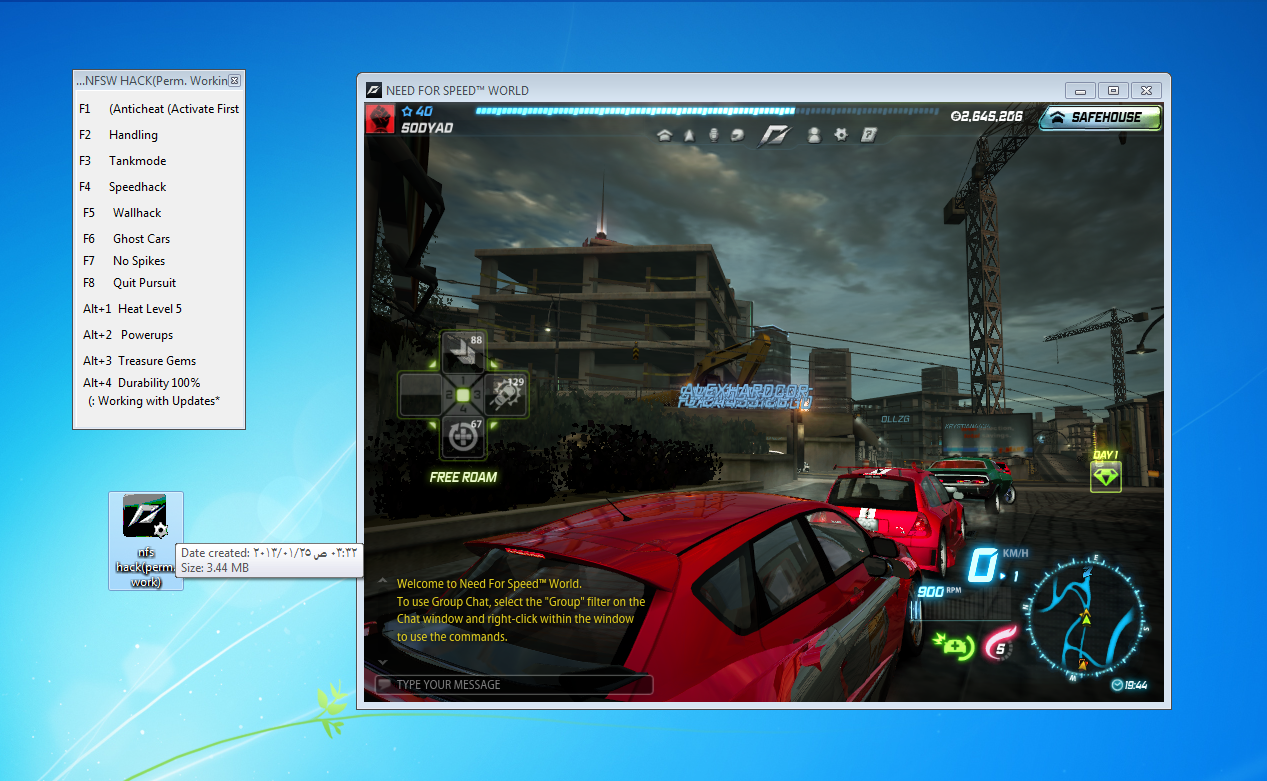The image size is (1267, 781).
Task: Select the Alt+1 Heat Level 5 entry
Action: [132, 309]
